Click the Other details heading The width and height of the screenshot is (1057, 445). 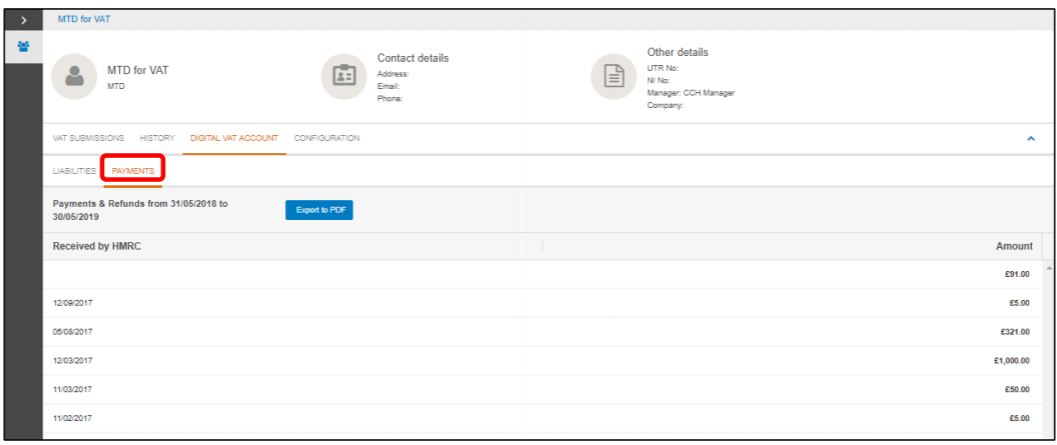[x=677, y=52]
